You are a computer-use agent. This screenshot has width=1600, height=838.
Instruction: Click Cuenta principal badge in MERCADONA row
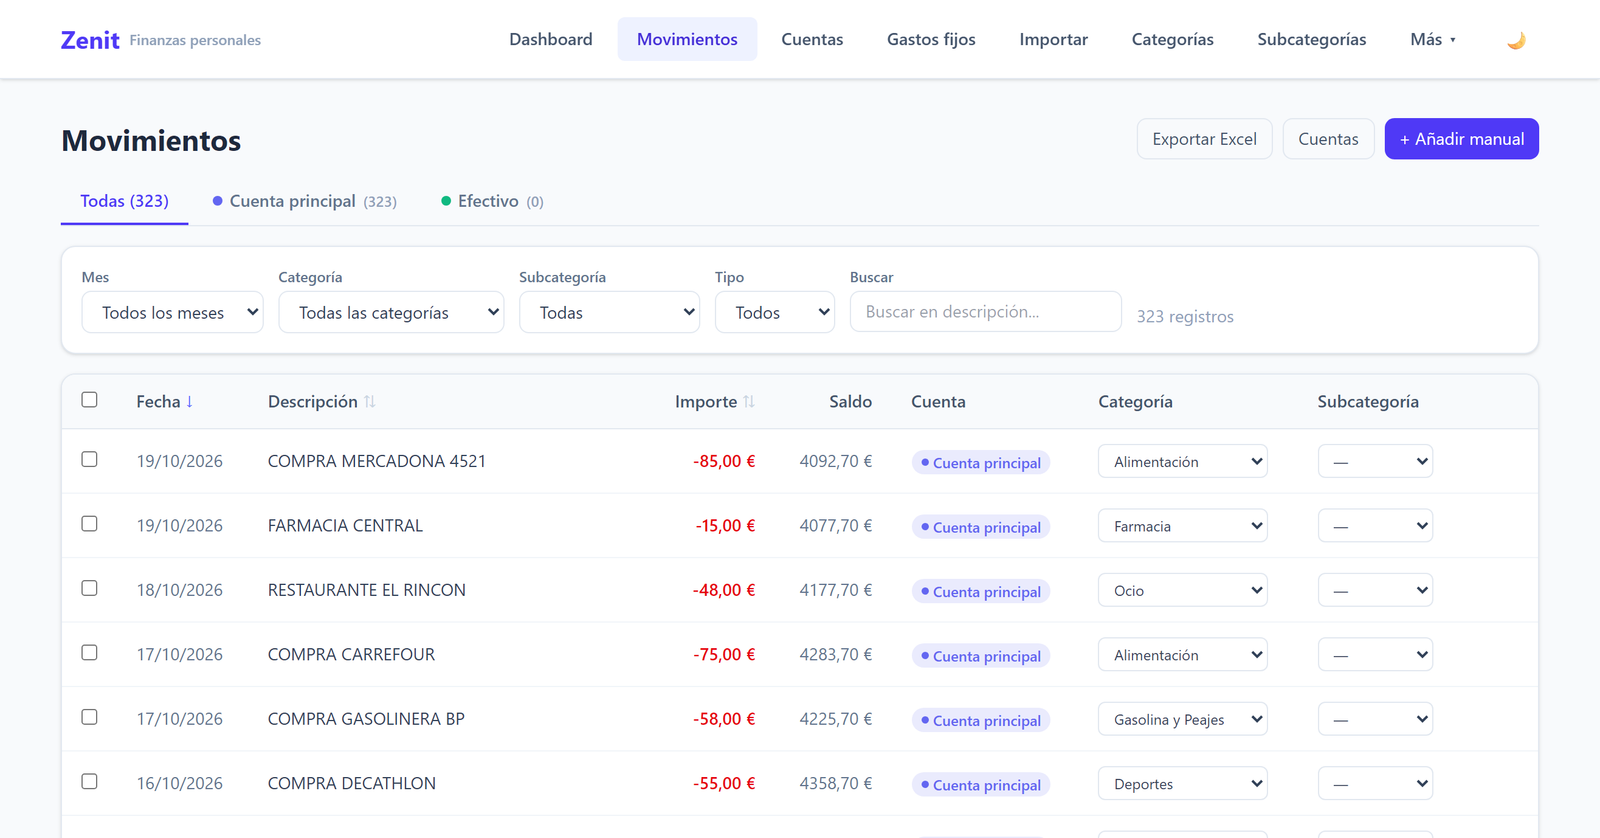click(980, 463)
